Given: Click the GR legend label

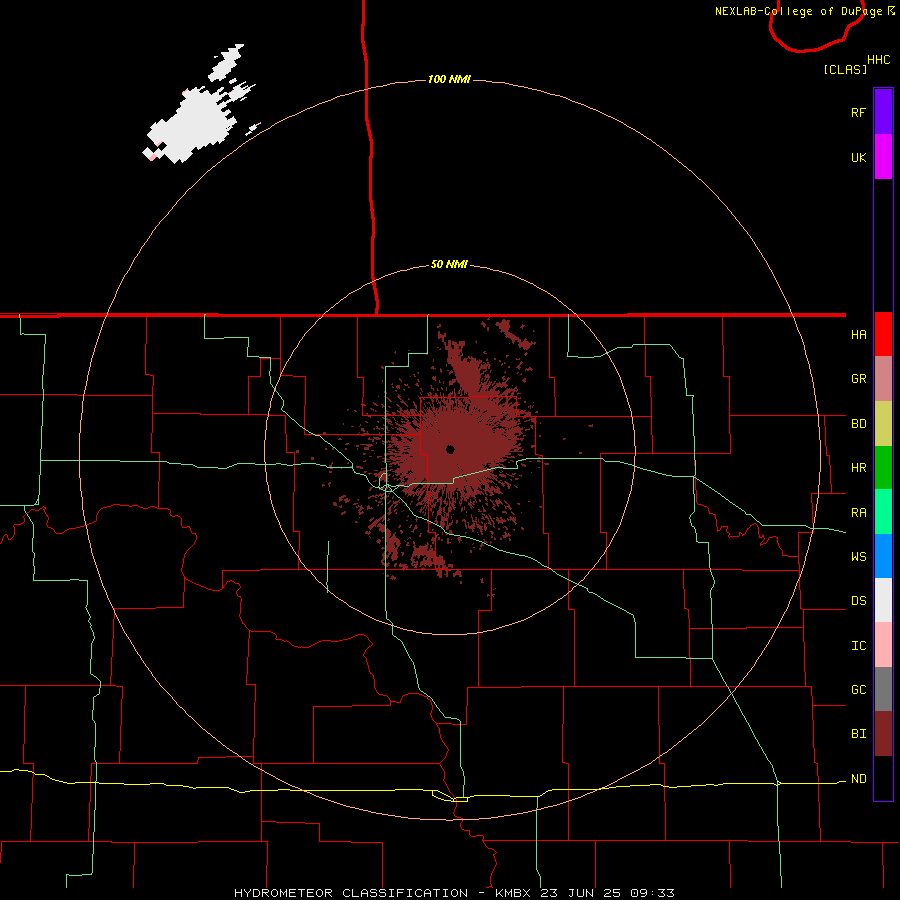Looking at the screenshot, I should tap(858, 379).
